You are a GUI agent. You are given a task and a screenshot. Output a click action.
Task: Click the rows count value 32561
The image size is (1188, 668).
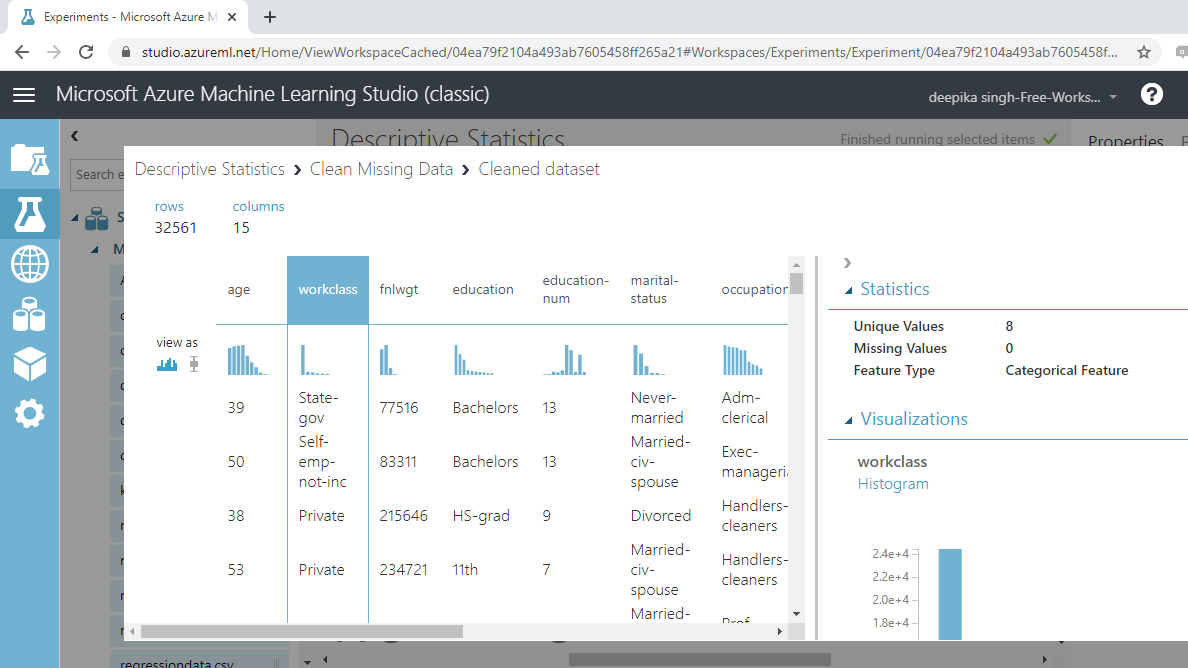[176, 228]
